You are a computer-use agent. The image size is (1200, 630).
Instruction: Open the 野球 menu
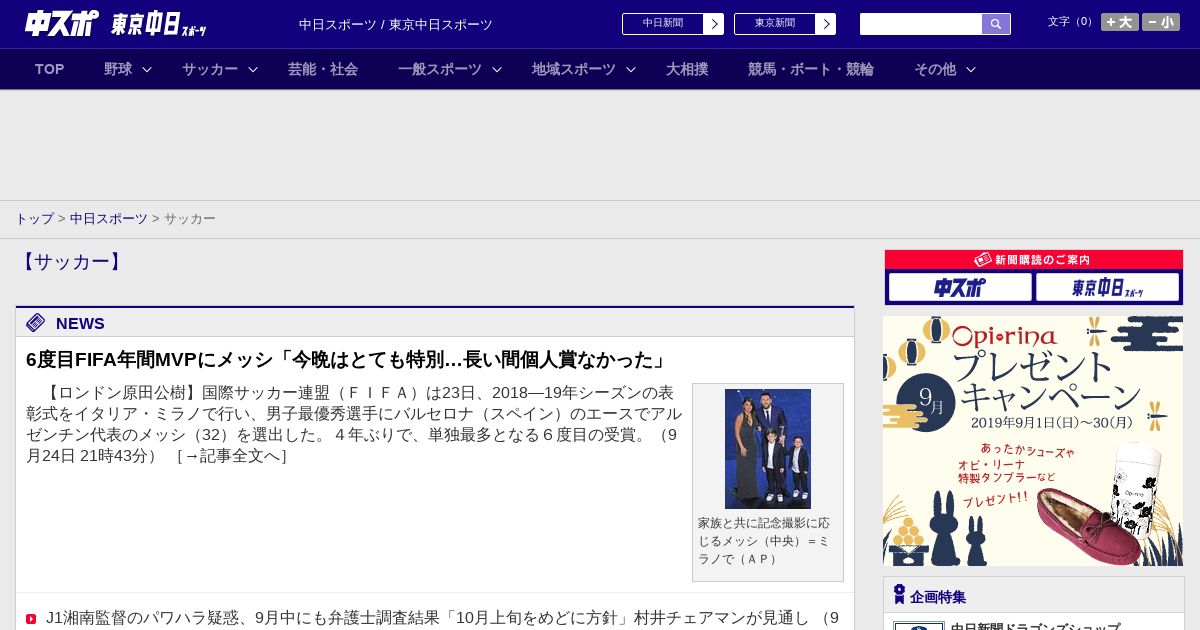click(x=118, y=69)
